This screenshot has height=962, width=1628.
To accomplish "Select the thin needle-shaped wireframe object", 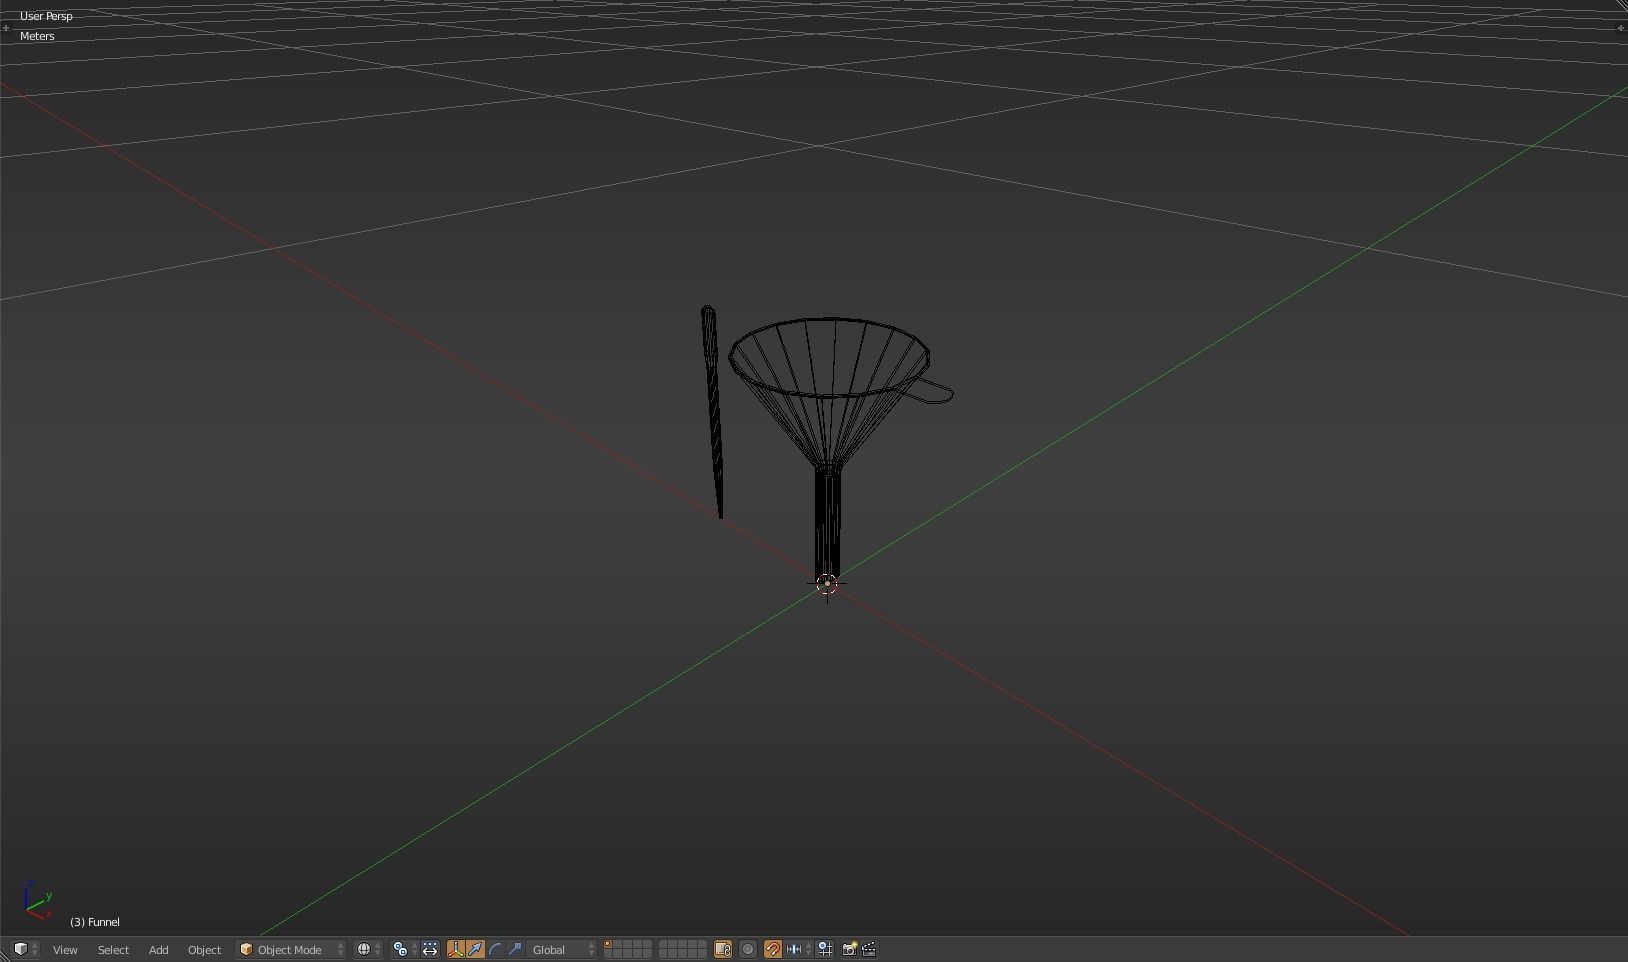I will pyautogui.click(x=712, y=411).
